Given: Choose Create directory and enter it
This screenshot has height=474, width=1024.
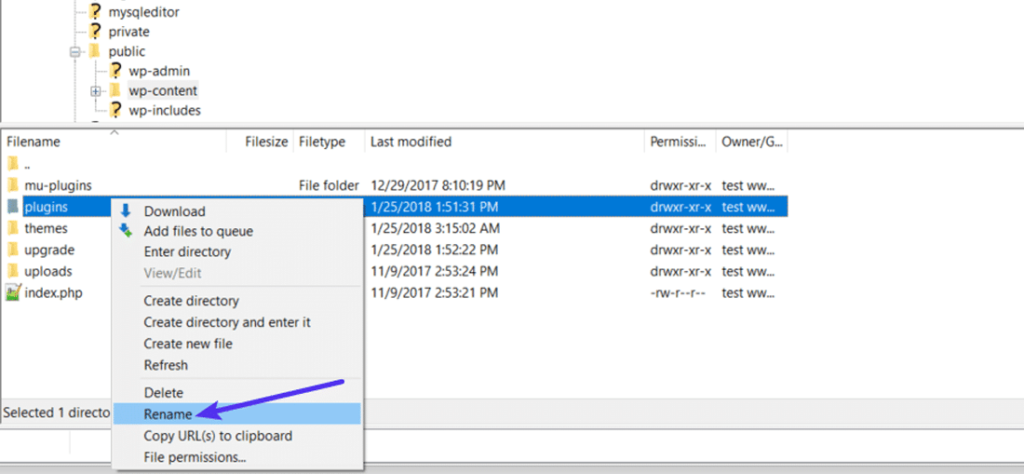Looking at the screenshot, I should pyautogui.click(x=227, y=322).
